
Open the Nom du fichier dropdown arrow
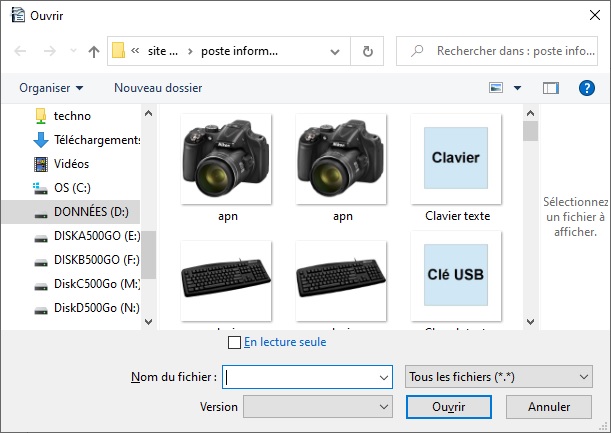pyautogui.click(x=384, y=377)
